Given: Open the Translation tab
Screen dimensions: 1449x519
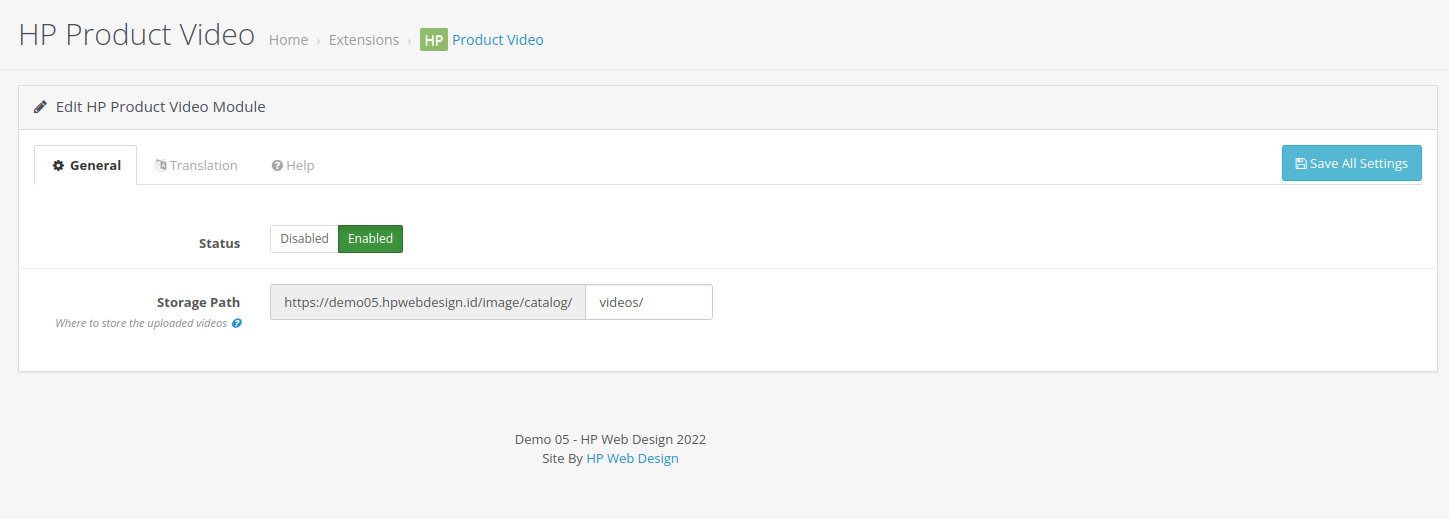Looking at the screenshot, I should pos(196,165).
